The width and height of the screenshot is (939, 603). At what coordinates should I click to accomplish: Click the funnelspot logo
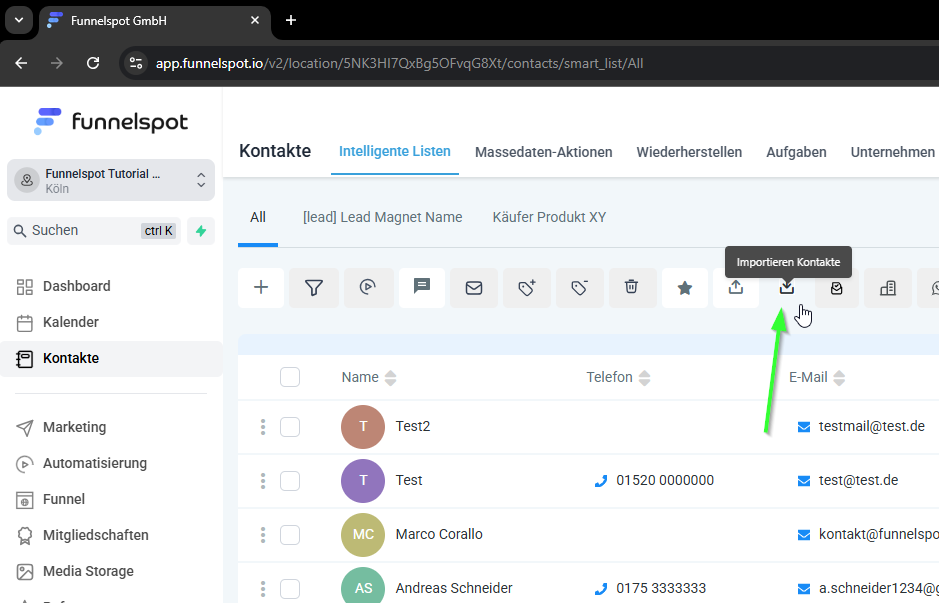click(x=111, y=122)
